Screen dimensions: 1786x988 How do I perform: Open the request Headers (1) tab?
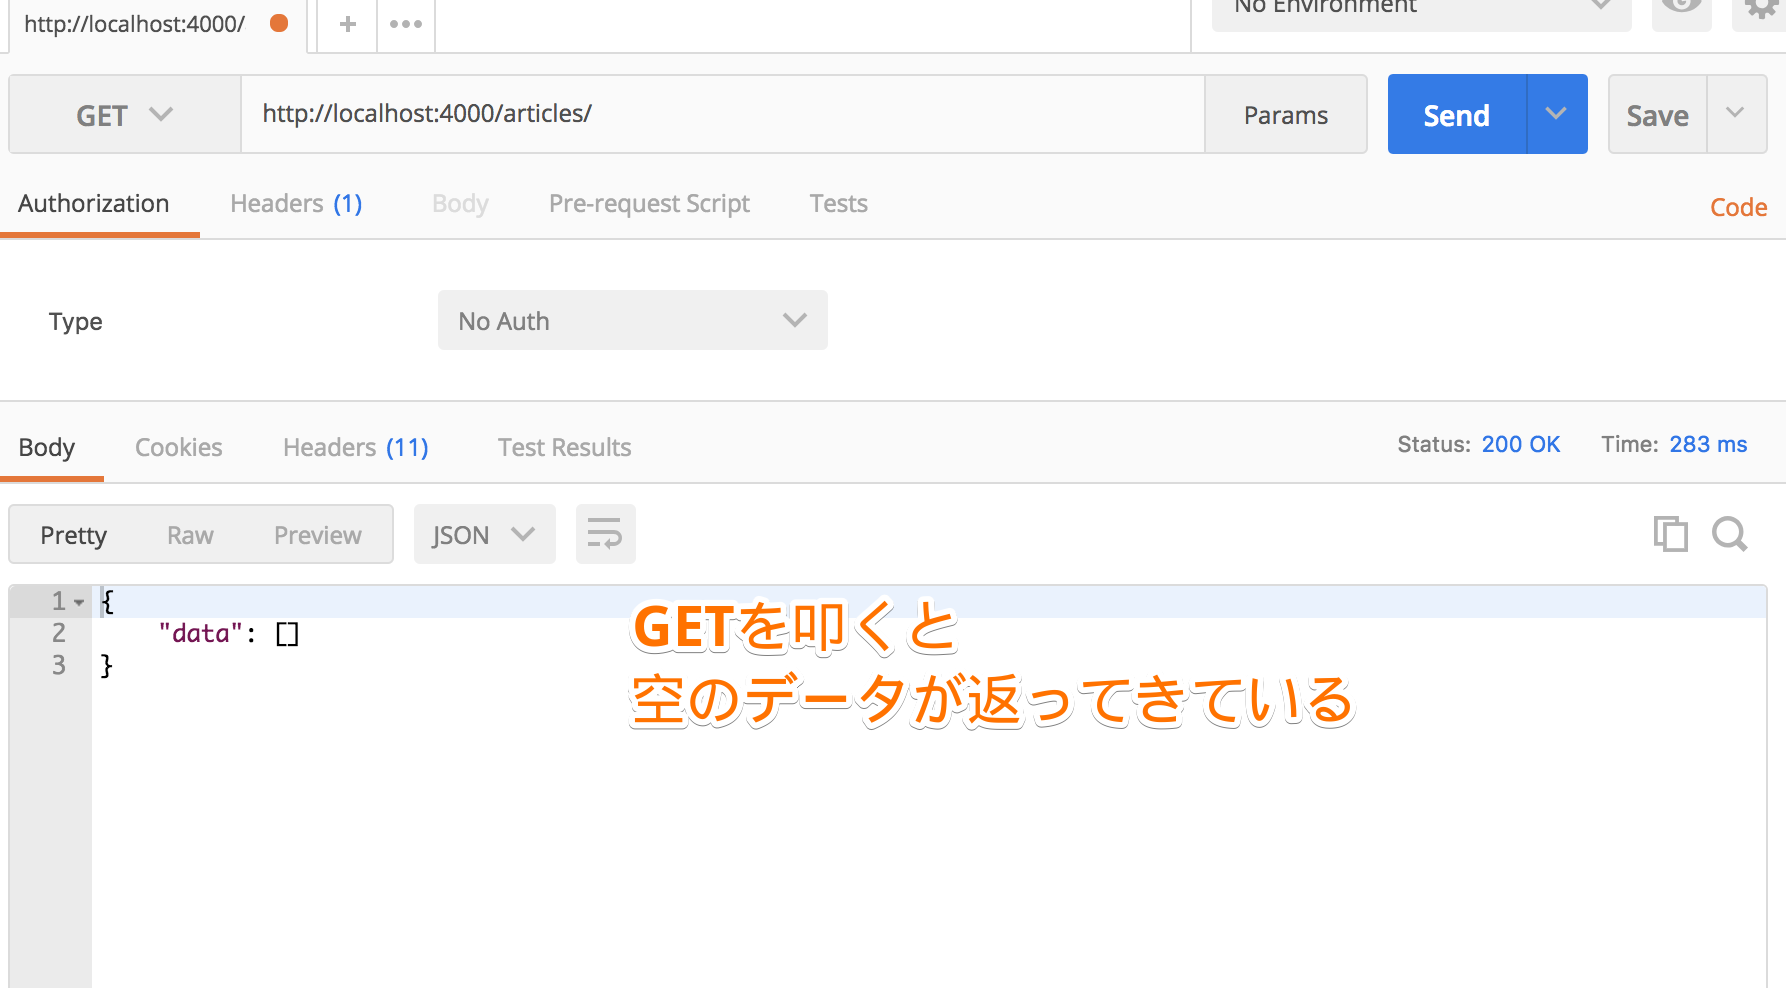296,204
